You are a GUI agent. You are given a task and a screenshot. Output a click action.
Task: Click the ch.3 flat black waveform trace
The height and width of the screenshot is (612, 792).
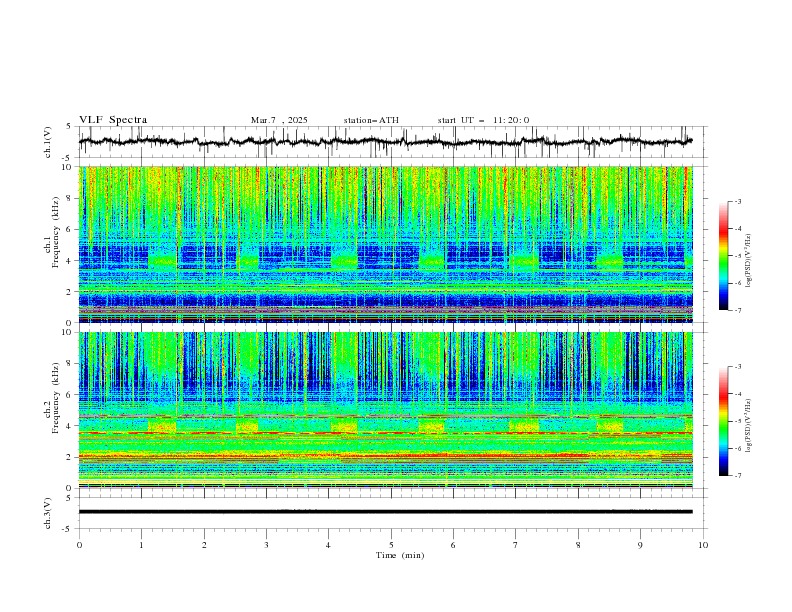(x=386, y=512)
